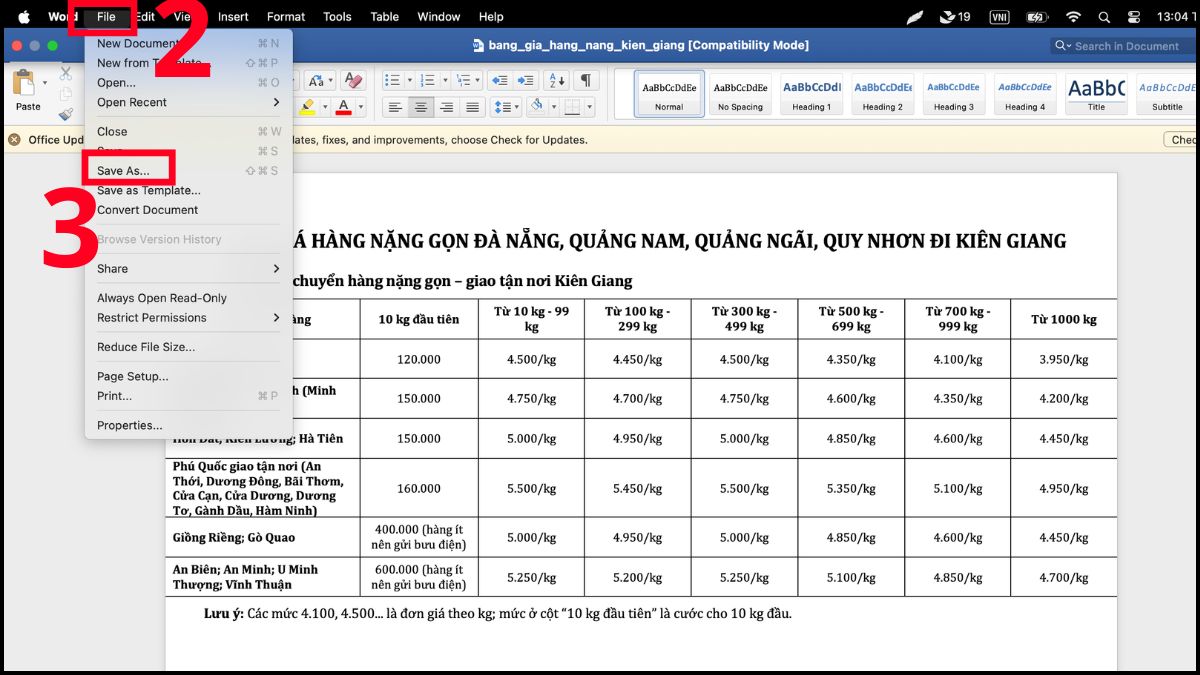This screenshot has height=675, width=1200.
Task: Open the borders dropdown arrow
Action: (x=589, y=107)
